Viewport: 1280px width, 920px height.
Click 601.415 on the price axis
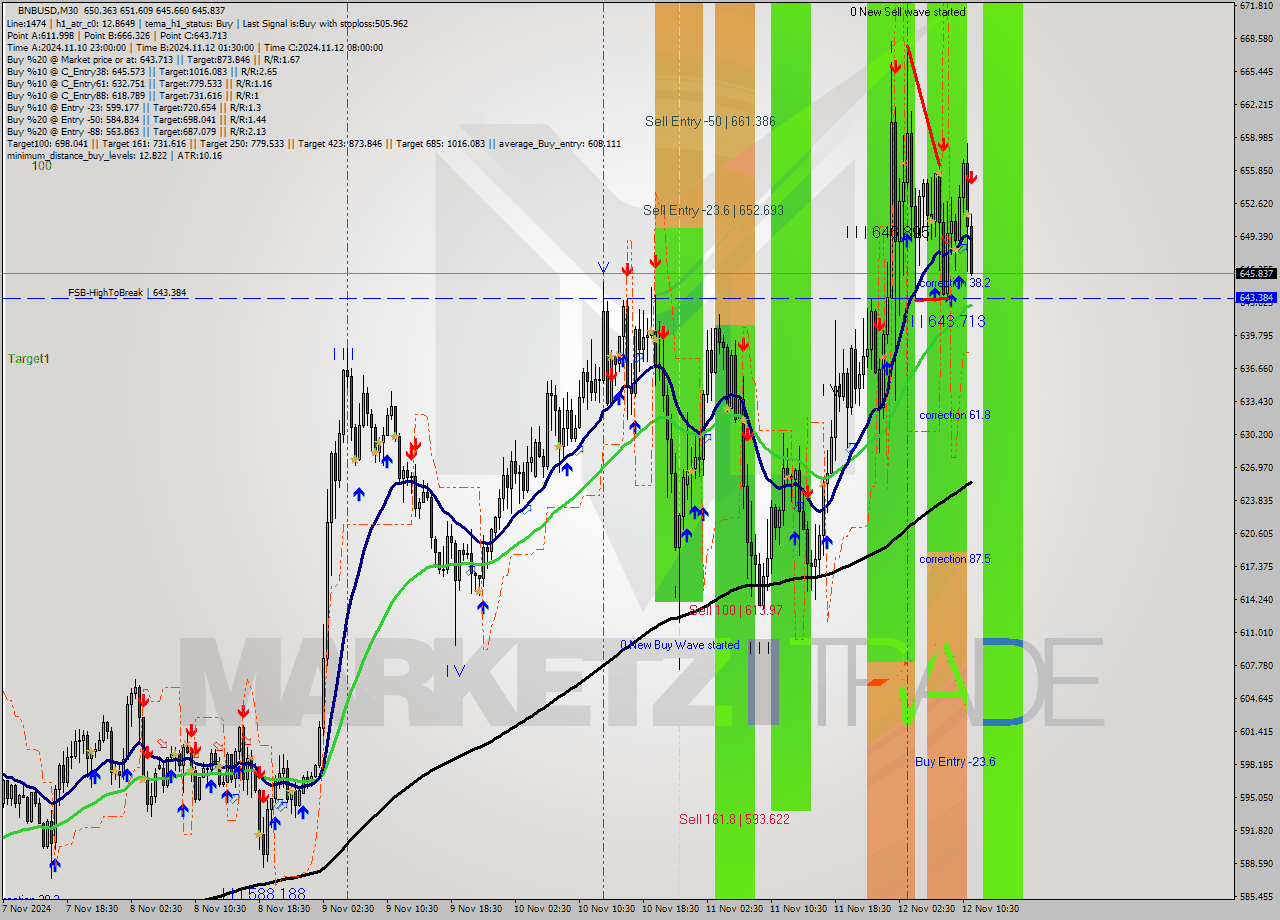(x=1256, y=732)
